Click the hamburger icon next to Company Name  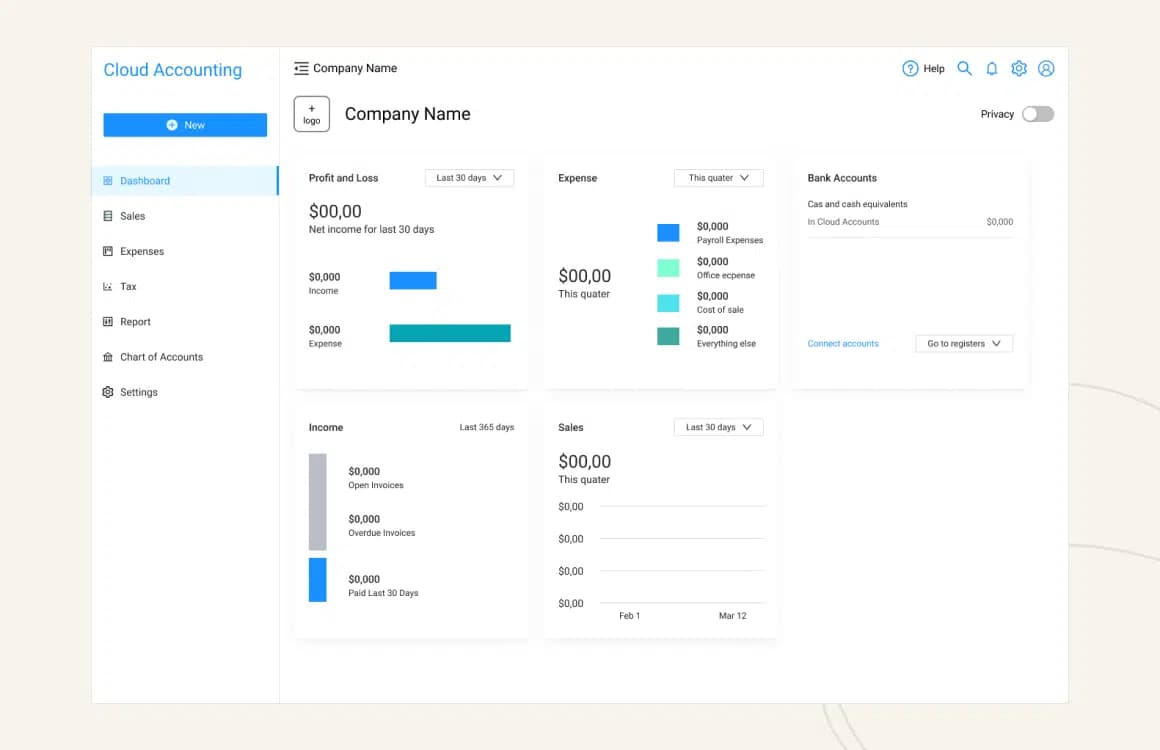(300, 68)
